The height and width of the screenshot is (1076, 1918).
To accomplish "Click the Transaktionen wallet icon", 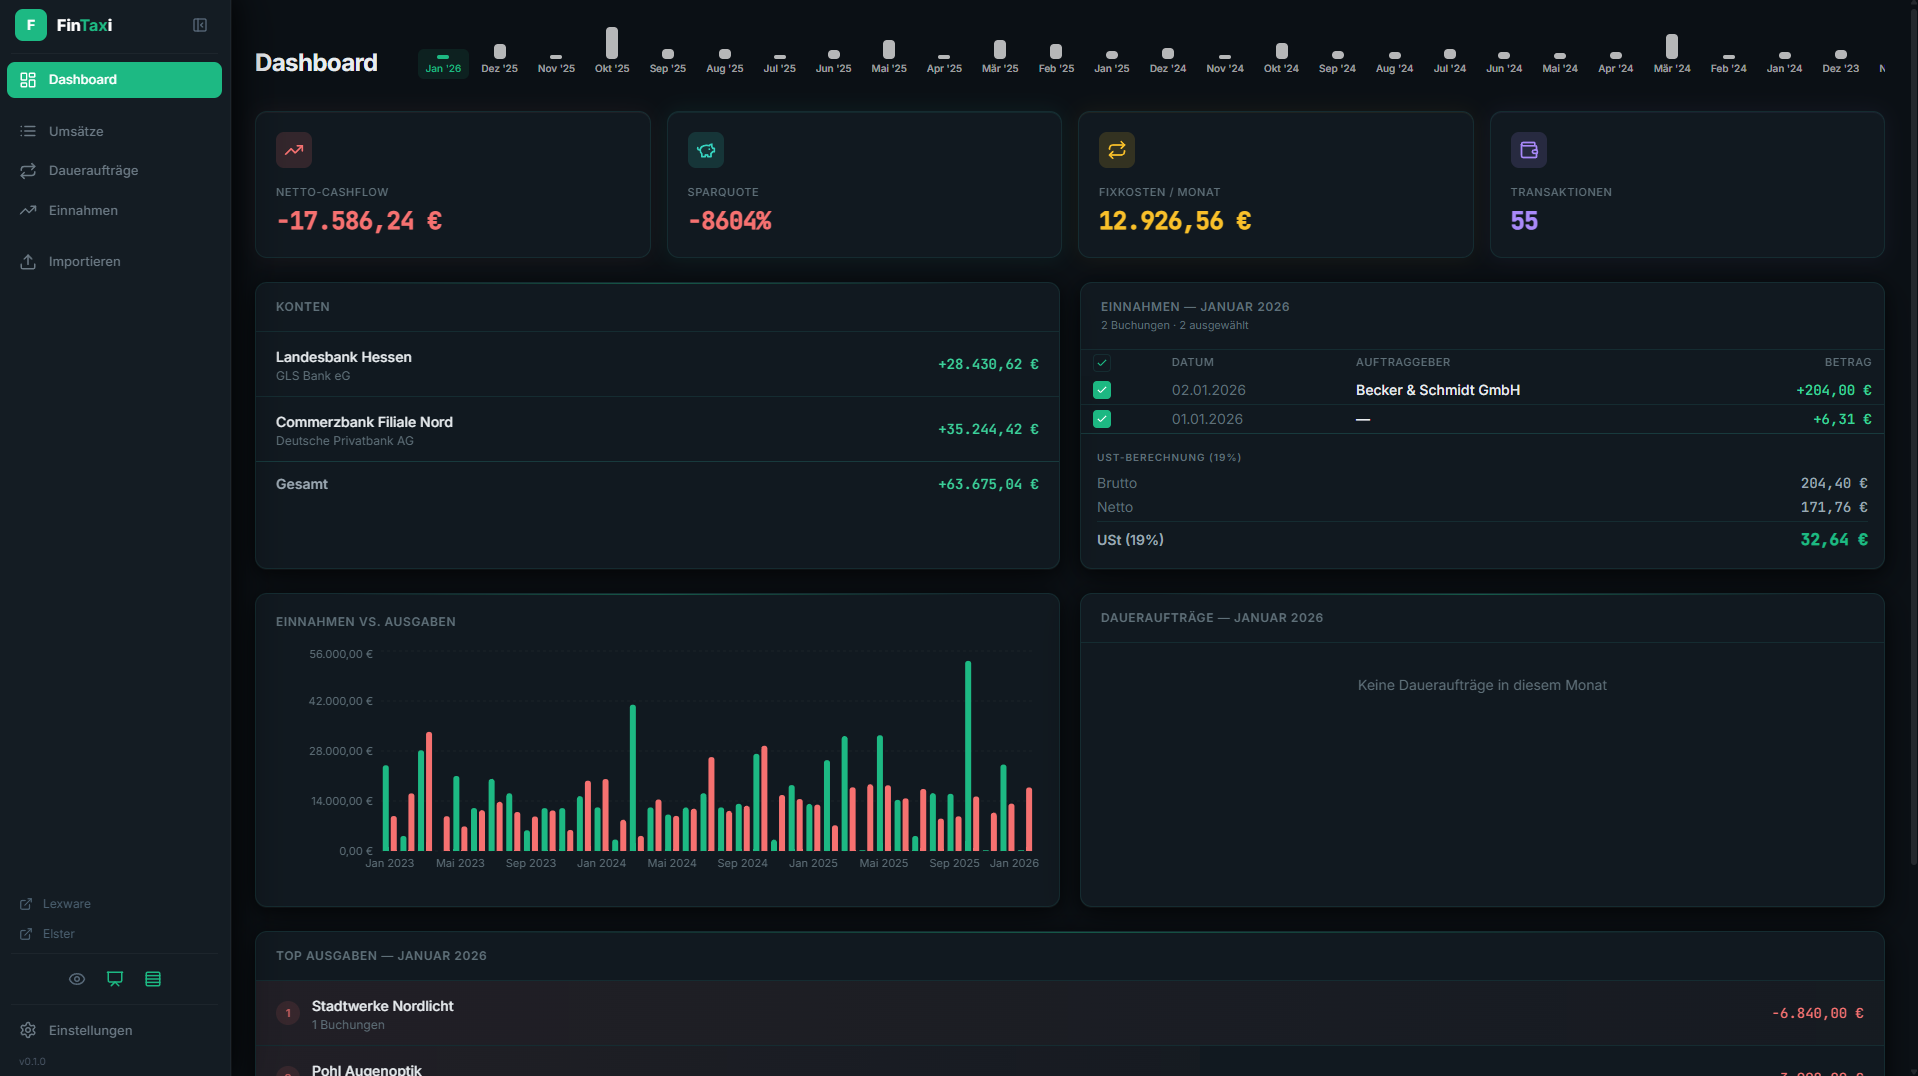I will [x=1528, y=150].
